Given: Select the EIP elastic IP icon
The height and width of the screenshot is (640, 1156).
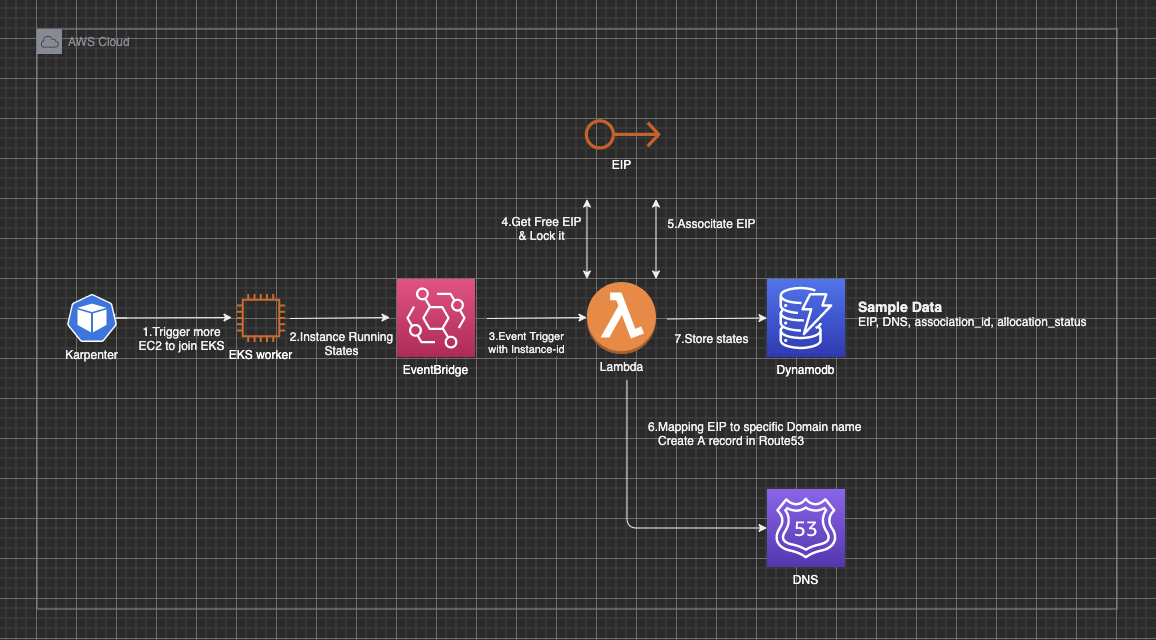Looking at the screenshot, I should pyautogui.click(x=622, y=135).
